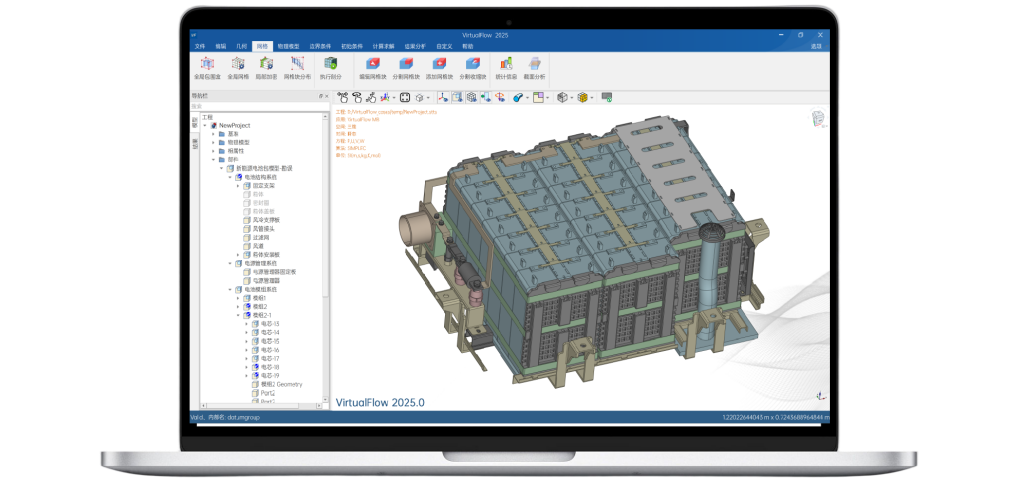
Task: Click the 全局包围盒 bounding box icon
Action: pyautogui.click(x=207, y=64)
